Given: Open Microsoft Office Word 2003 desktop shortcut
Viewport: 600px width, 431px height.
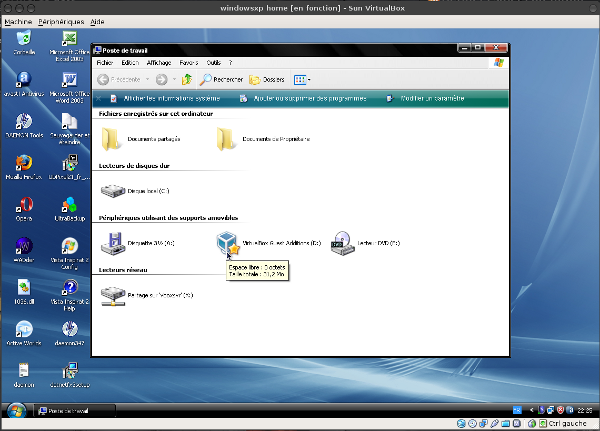Looking at the screenshot, I should [x=70, y=88].
